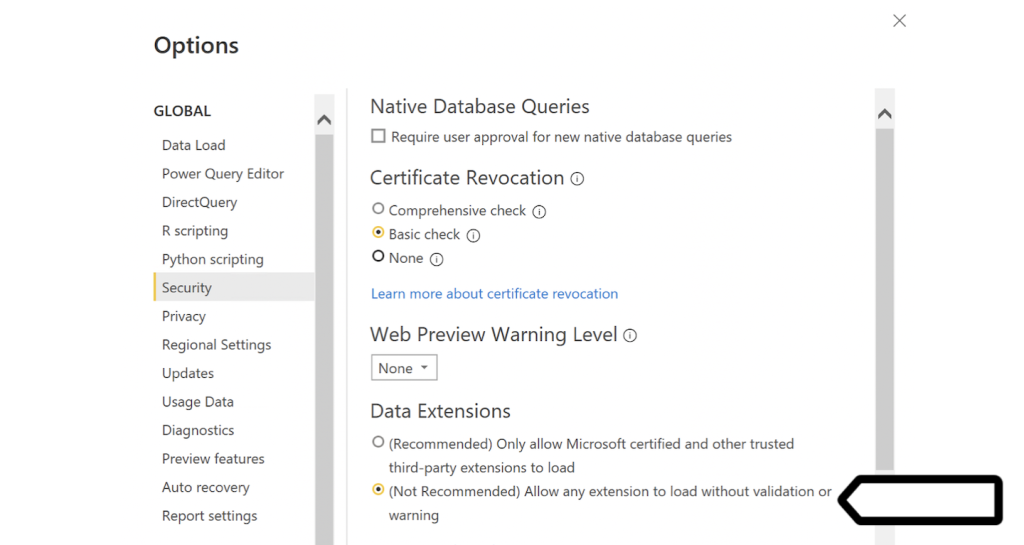Click the Native Database Queries heading
The image size is (1024, 545).
tap(480, 106)
